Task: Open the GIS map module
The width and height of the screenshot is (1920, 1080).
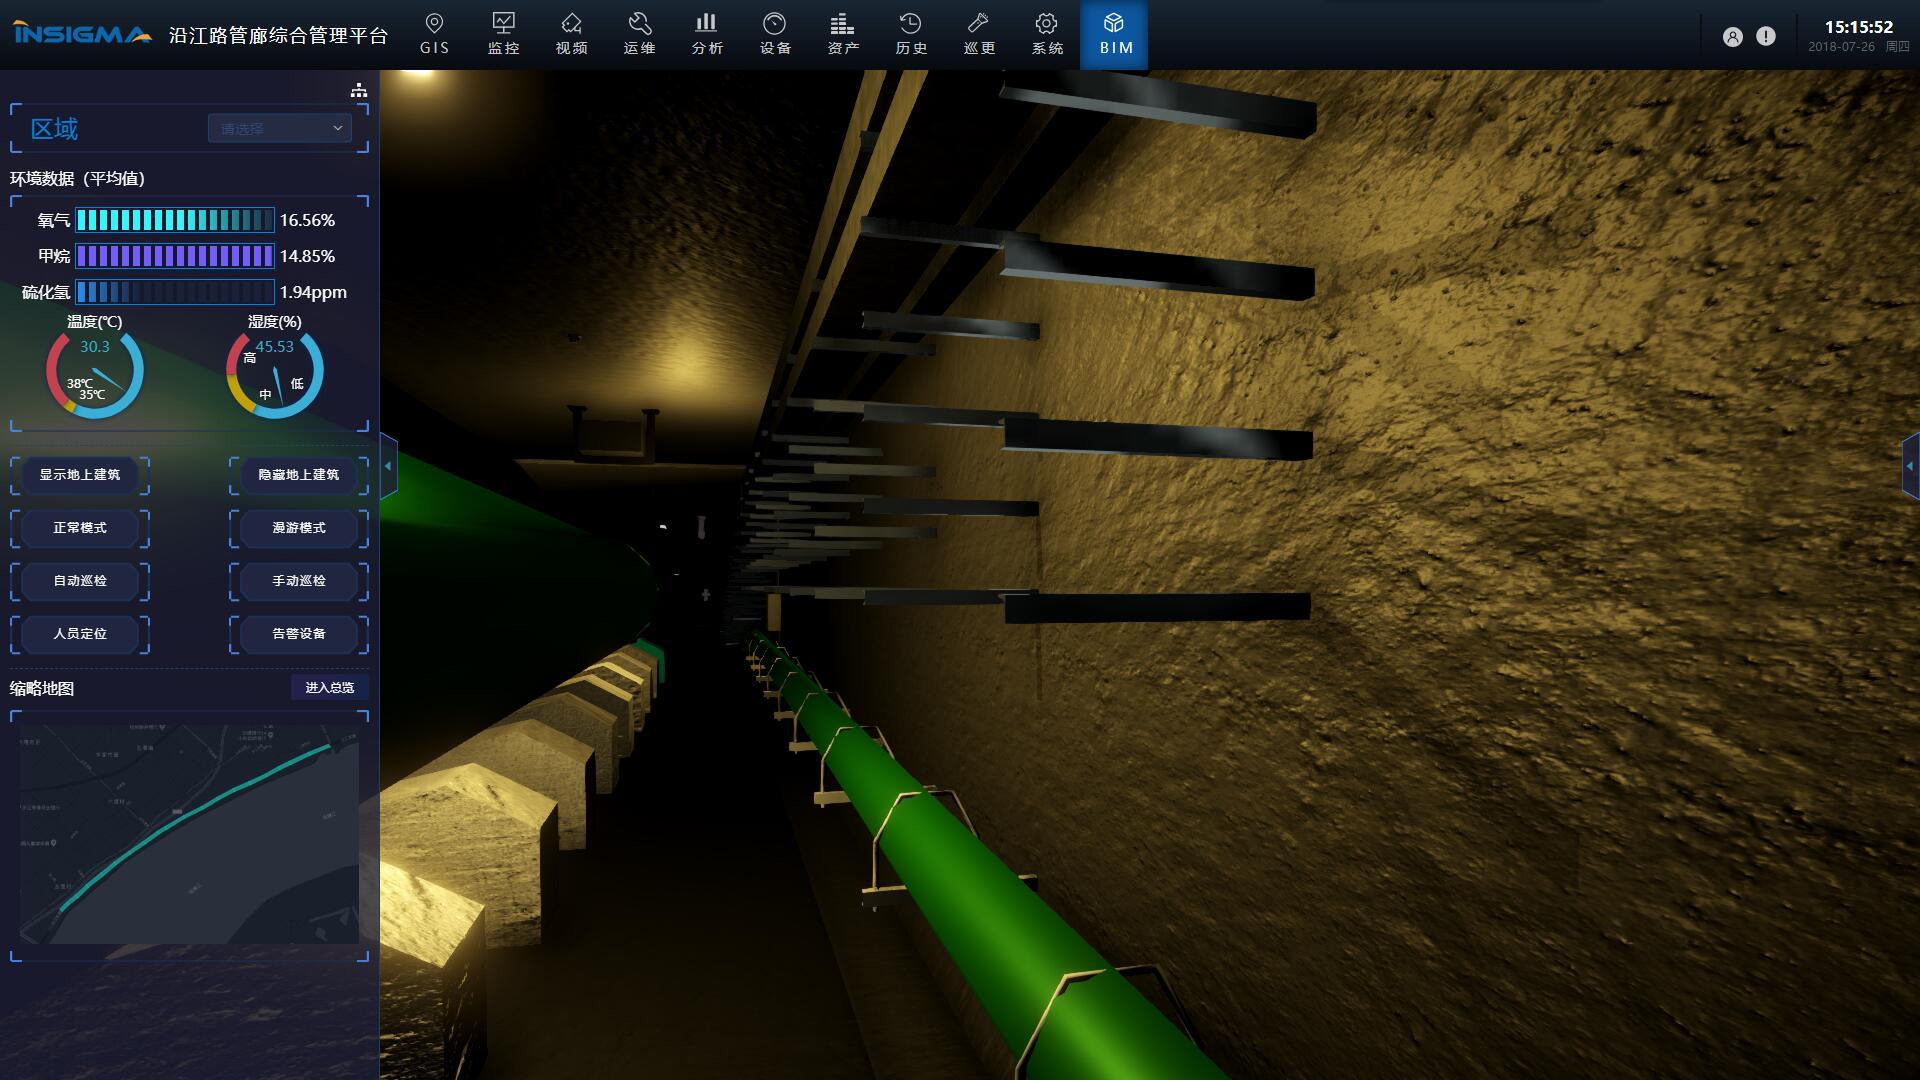Action: click(x=434, y=33)
